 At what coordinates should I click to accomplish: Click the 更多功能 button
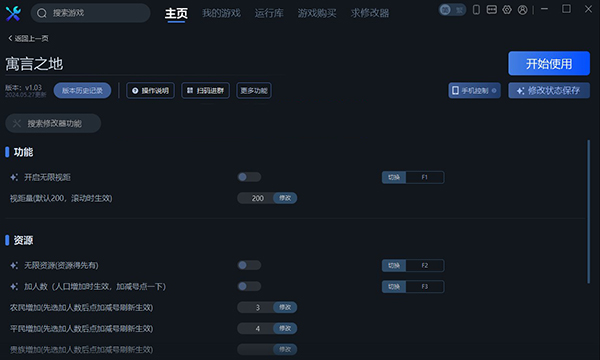254,91
